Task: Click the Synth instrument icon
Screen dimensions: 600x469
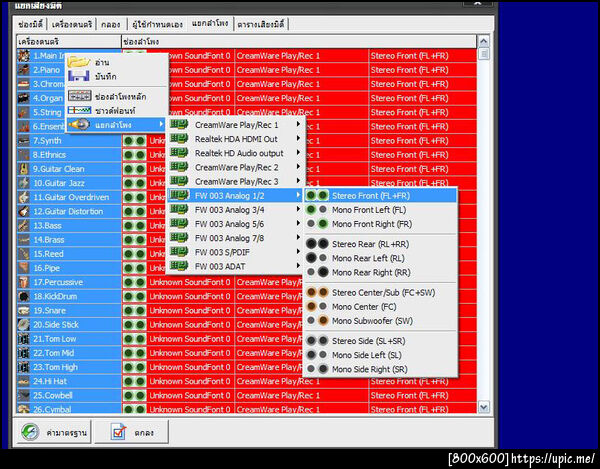Action: tap(24, 141)
